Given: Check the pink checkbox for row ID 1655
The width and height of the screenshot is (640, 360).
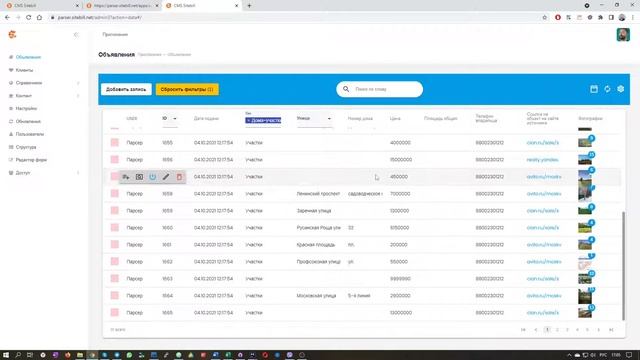Looking at the screenshot, I should 115,142.
